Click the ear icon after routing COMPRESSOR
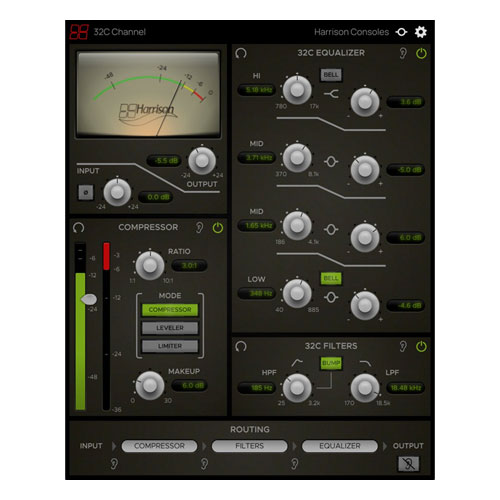 tap(204, 464)
